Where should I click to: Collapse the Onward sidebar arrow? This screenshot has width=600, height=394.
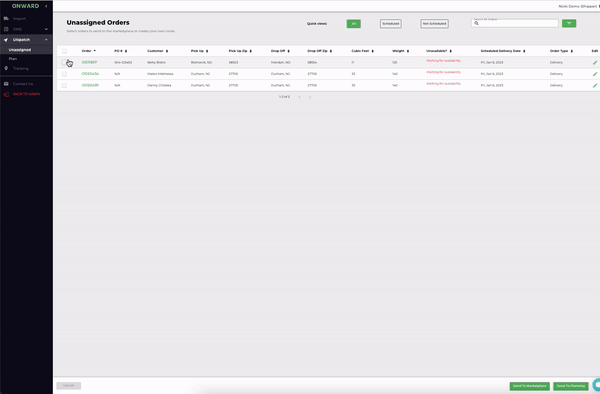tap(46, 6)
